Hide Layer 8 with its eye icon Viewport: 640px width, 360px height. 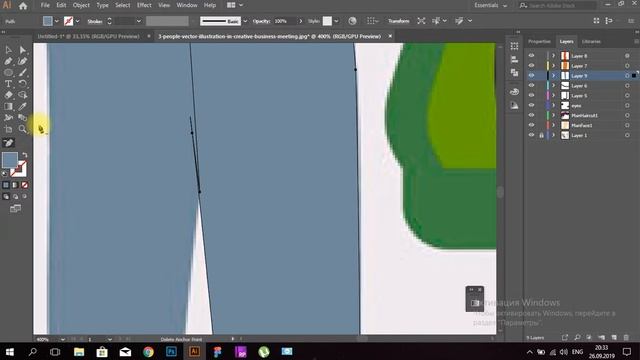[x=531, y=56]
